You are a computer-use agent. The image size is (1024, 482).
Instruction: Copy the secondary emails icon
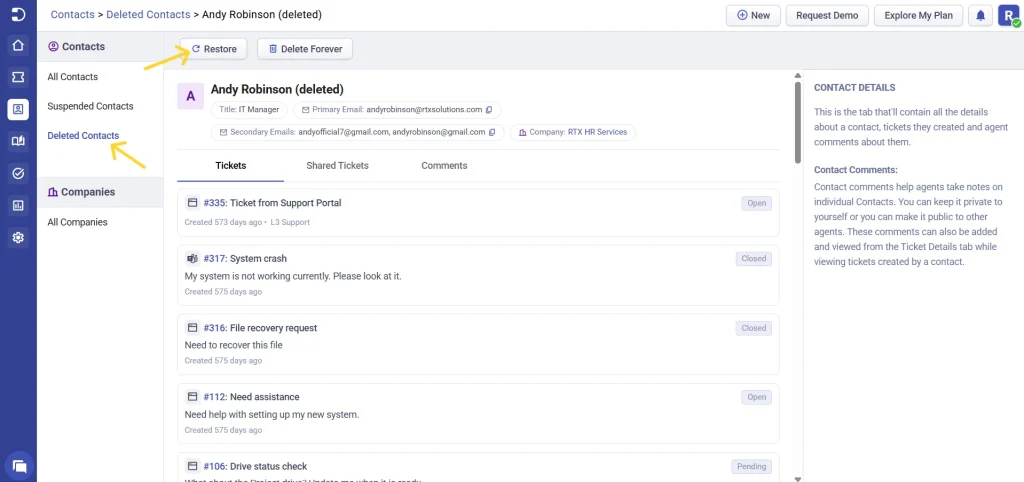click(492, 132)
